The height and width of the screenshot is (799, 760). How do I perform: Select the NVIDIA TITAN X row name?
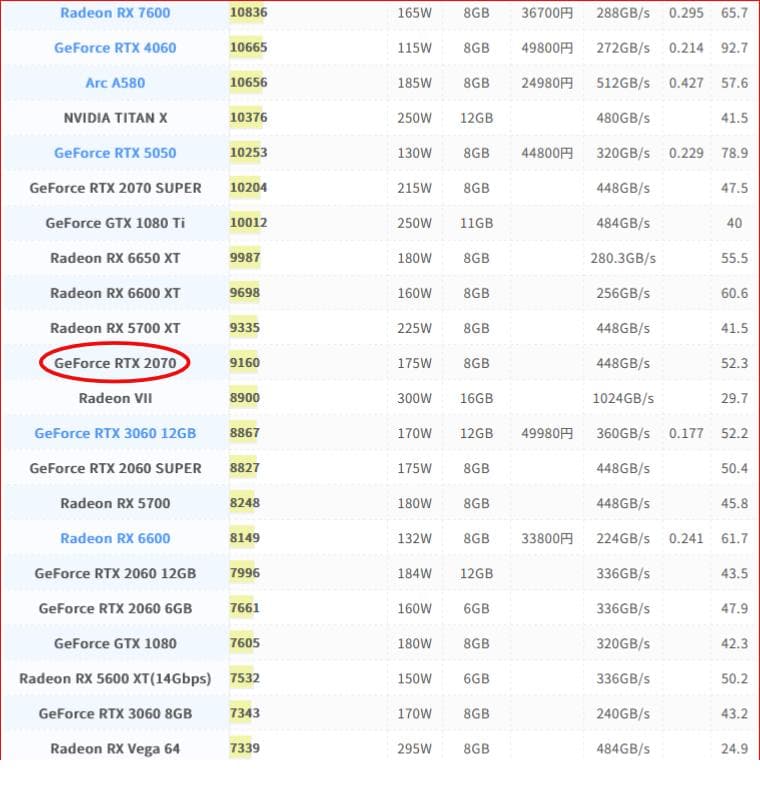pos(115,118)
